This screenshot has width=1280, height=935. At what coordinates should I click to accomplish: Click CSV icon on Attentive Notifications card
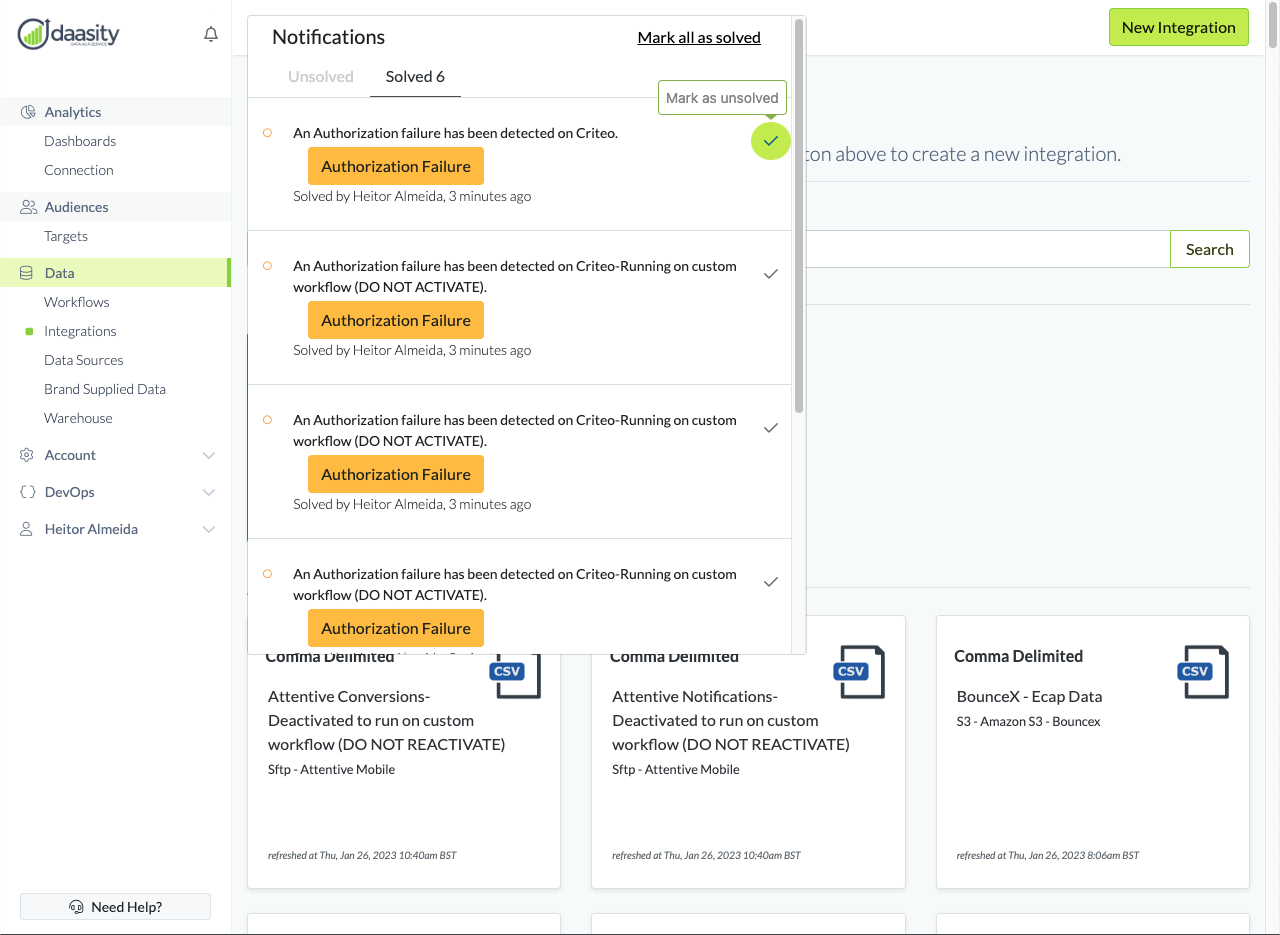[857, 671]
